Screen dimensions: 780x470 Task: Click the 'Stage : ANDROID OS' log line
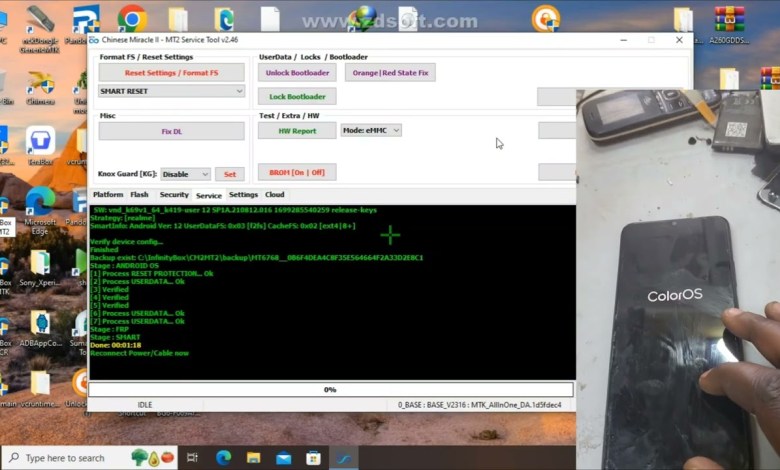[x=125, y=266]
